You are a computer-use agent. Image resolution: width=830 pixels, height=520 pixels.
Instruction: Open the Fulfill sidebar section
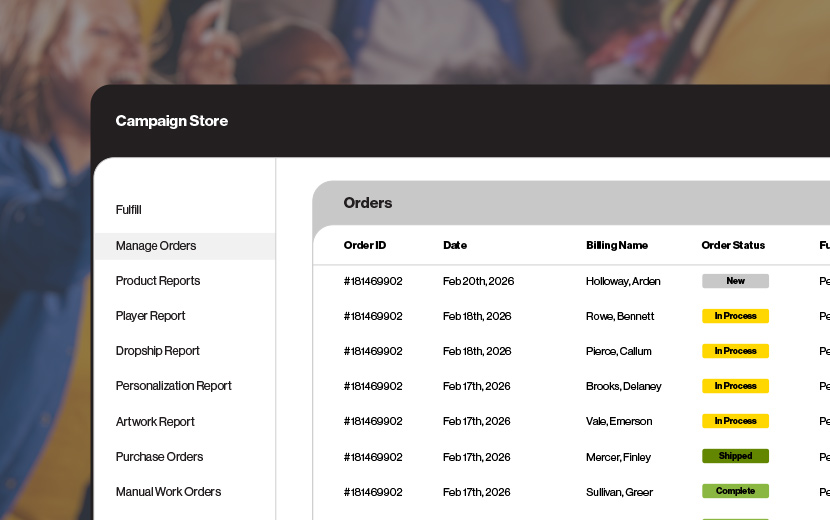coord(129,210)
